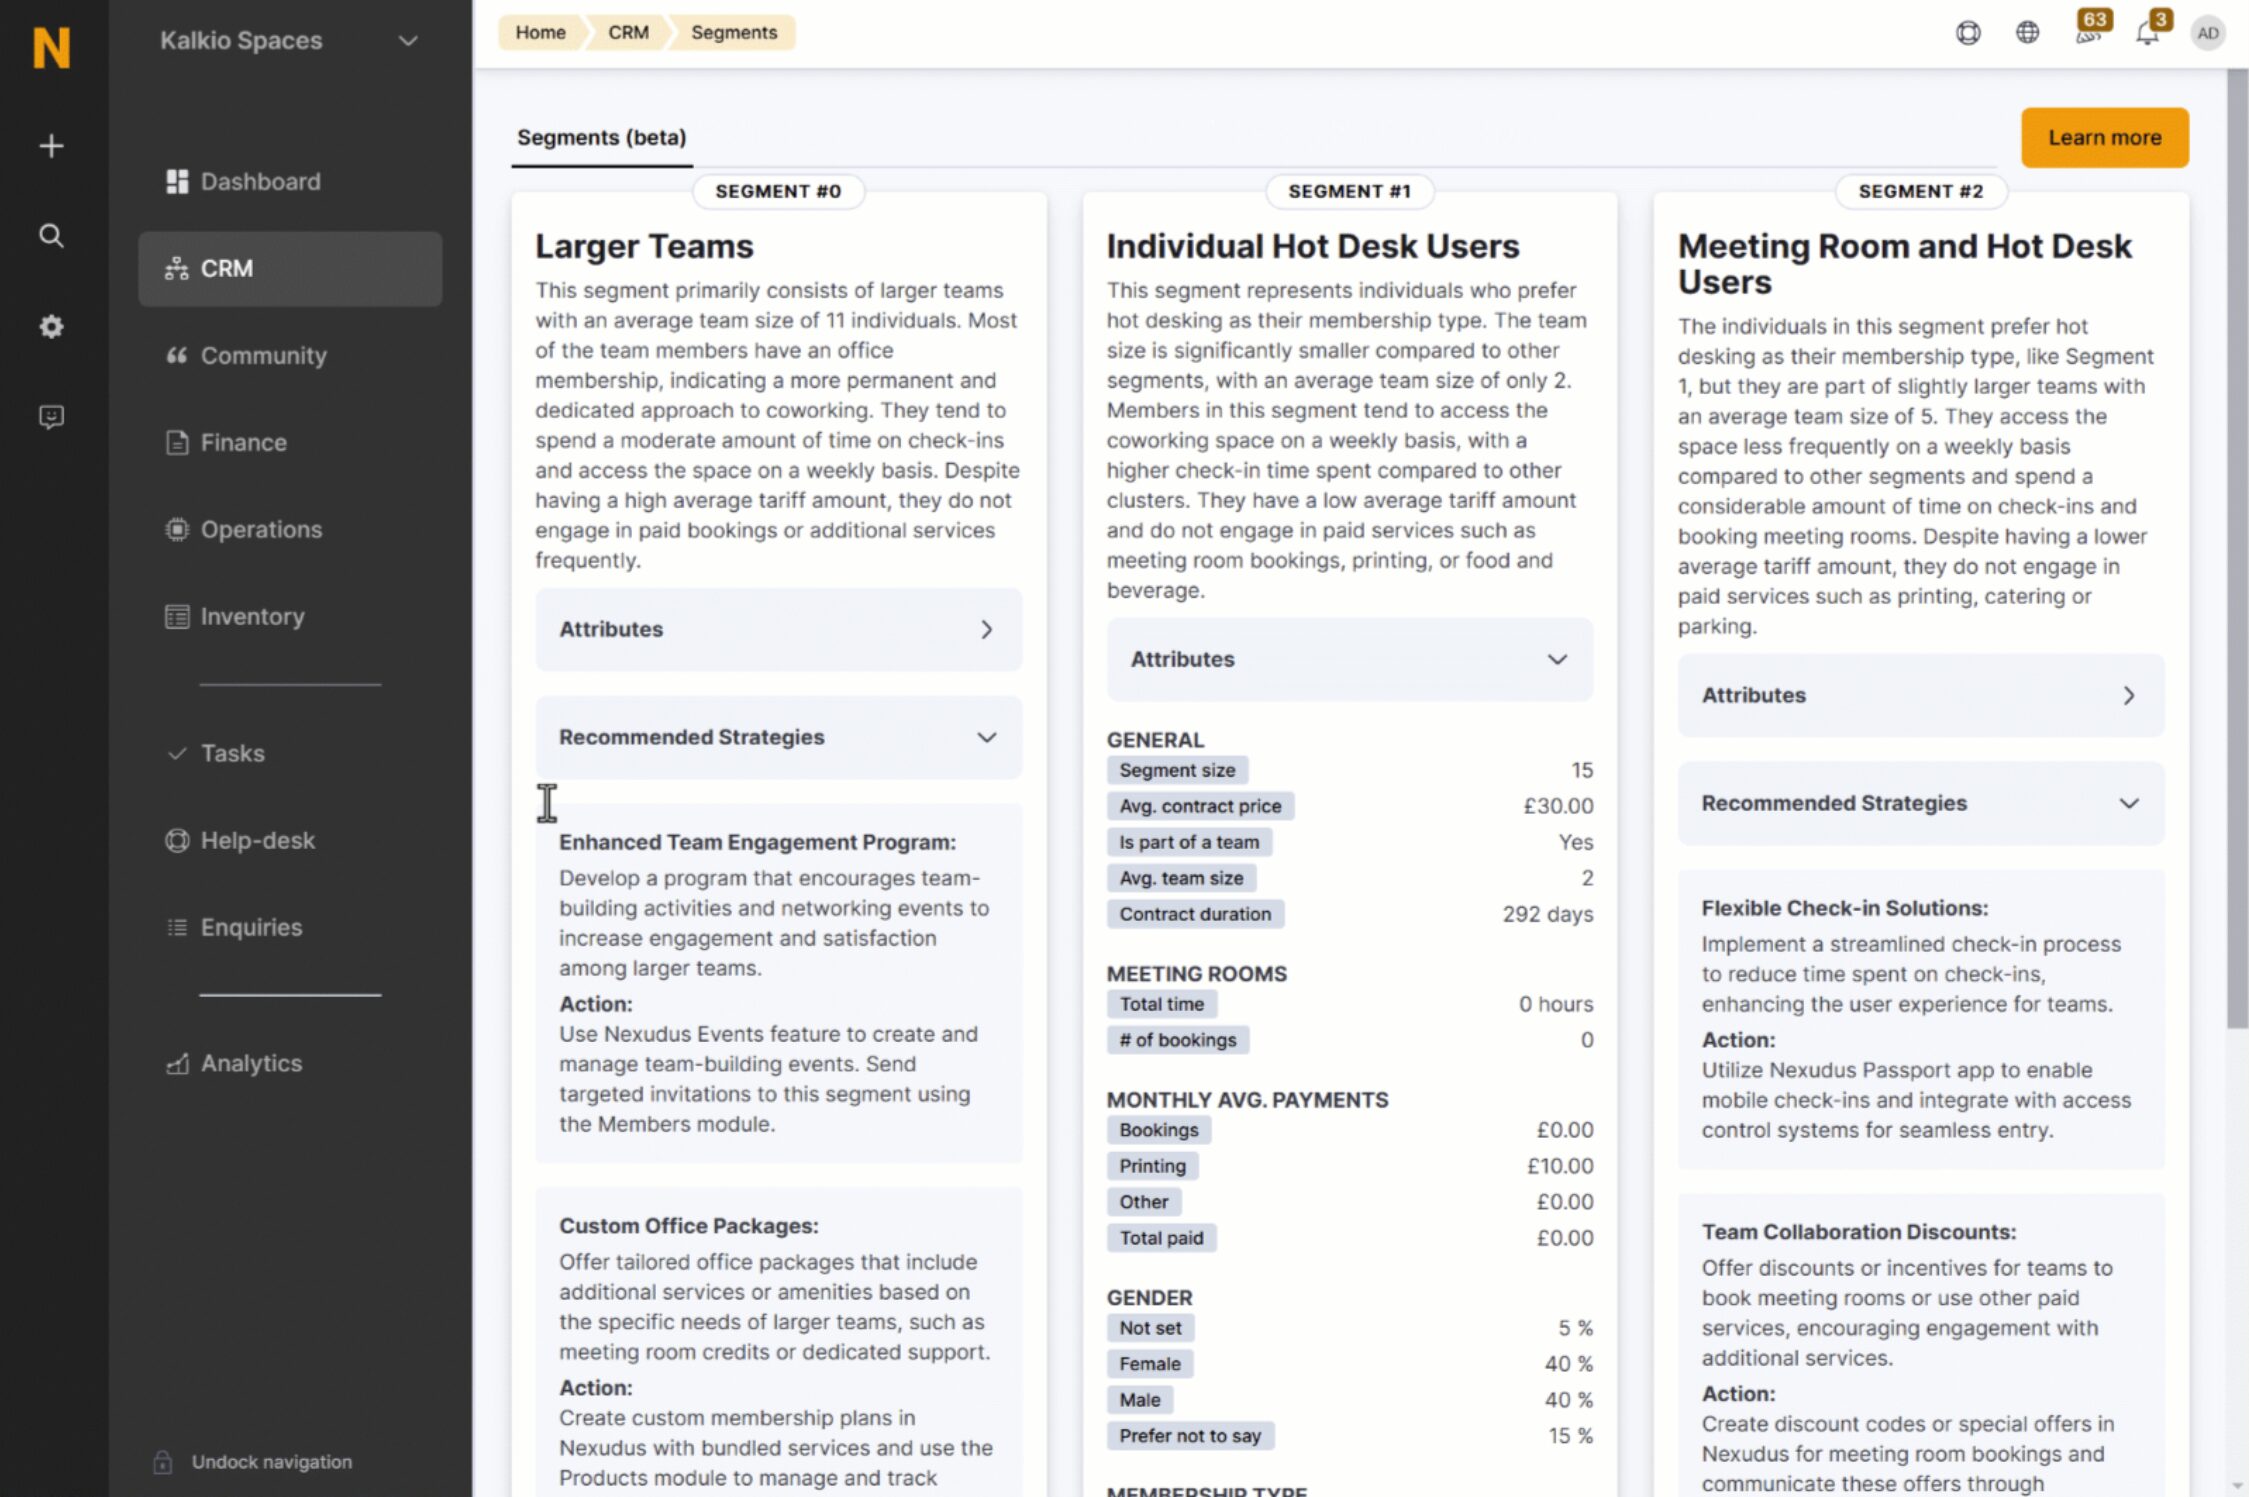Select the Segments (beta) tab
The height and width of the screenshot is (1497, 2249).
pos(601,138)
